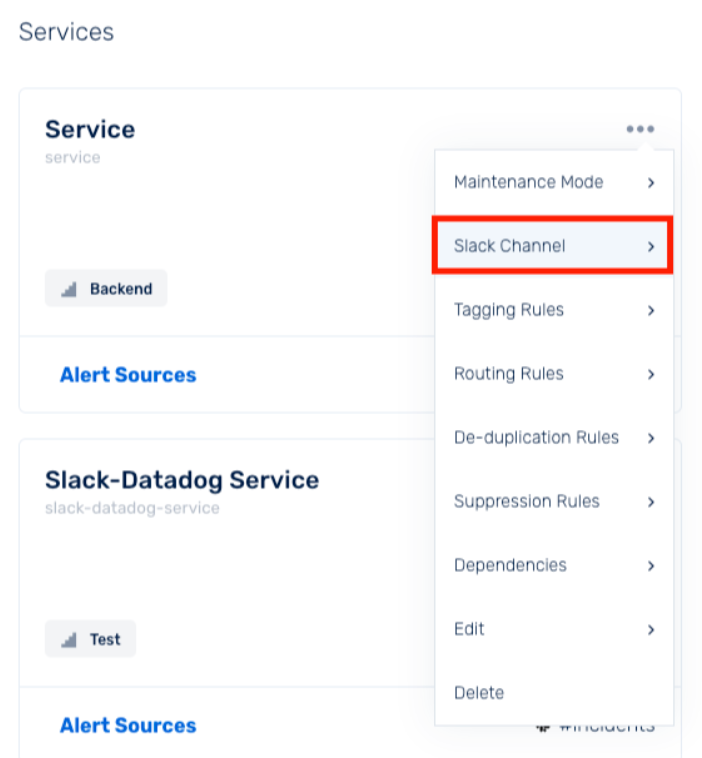This screenshot has width=702, height=758.
Task: Delete the service via menu option
Action: pos(554,693)
